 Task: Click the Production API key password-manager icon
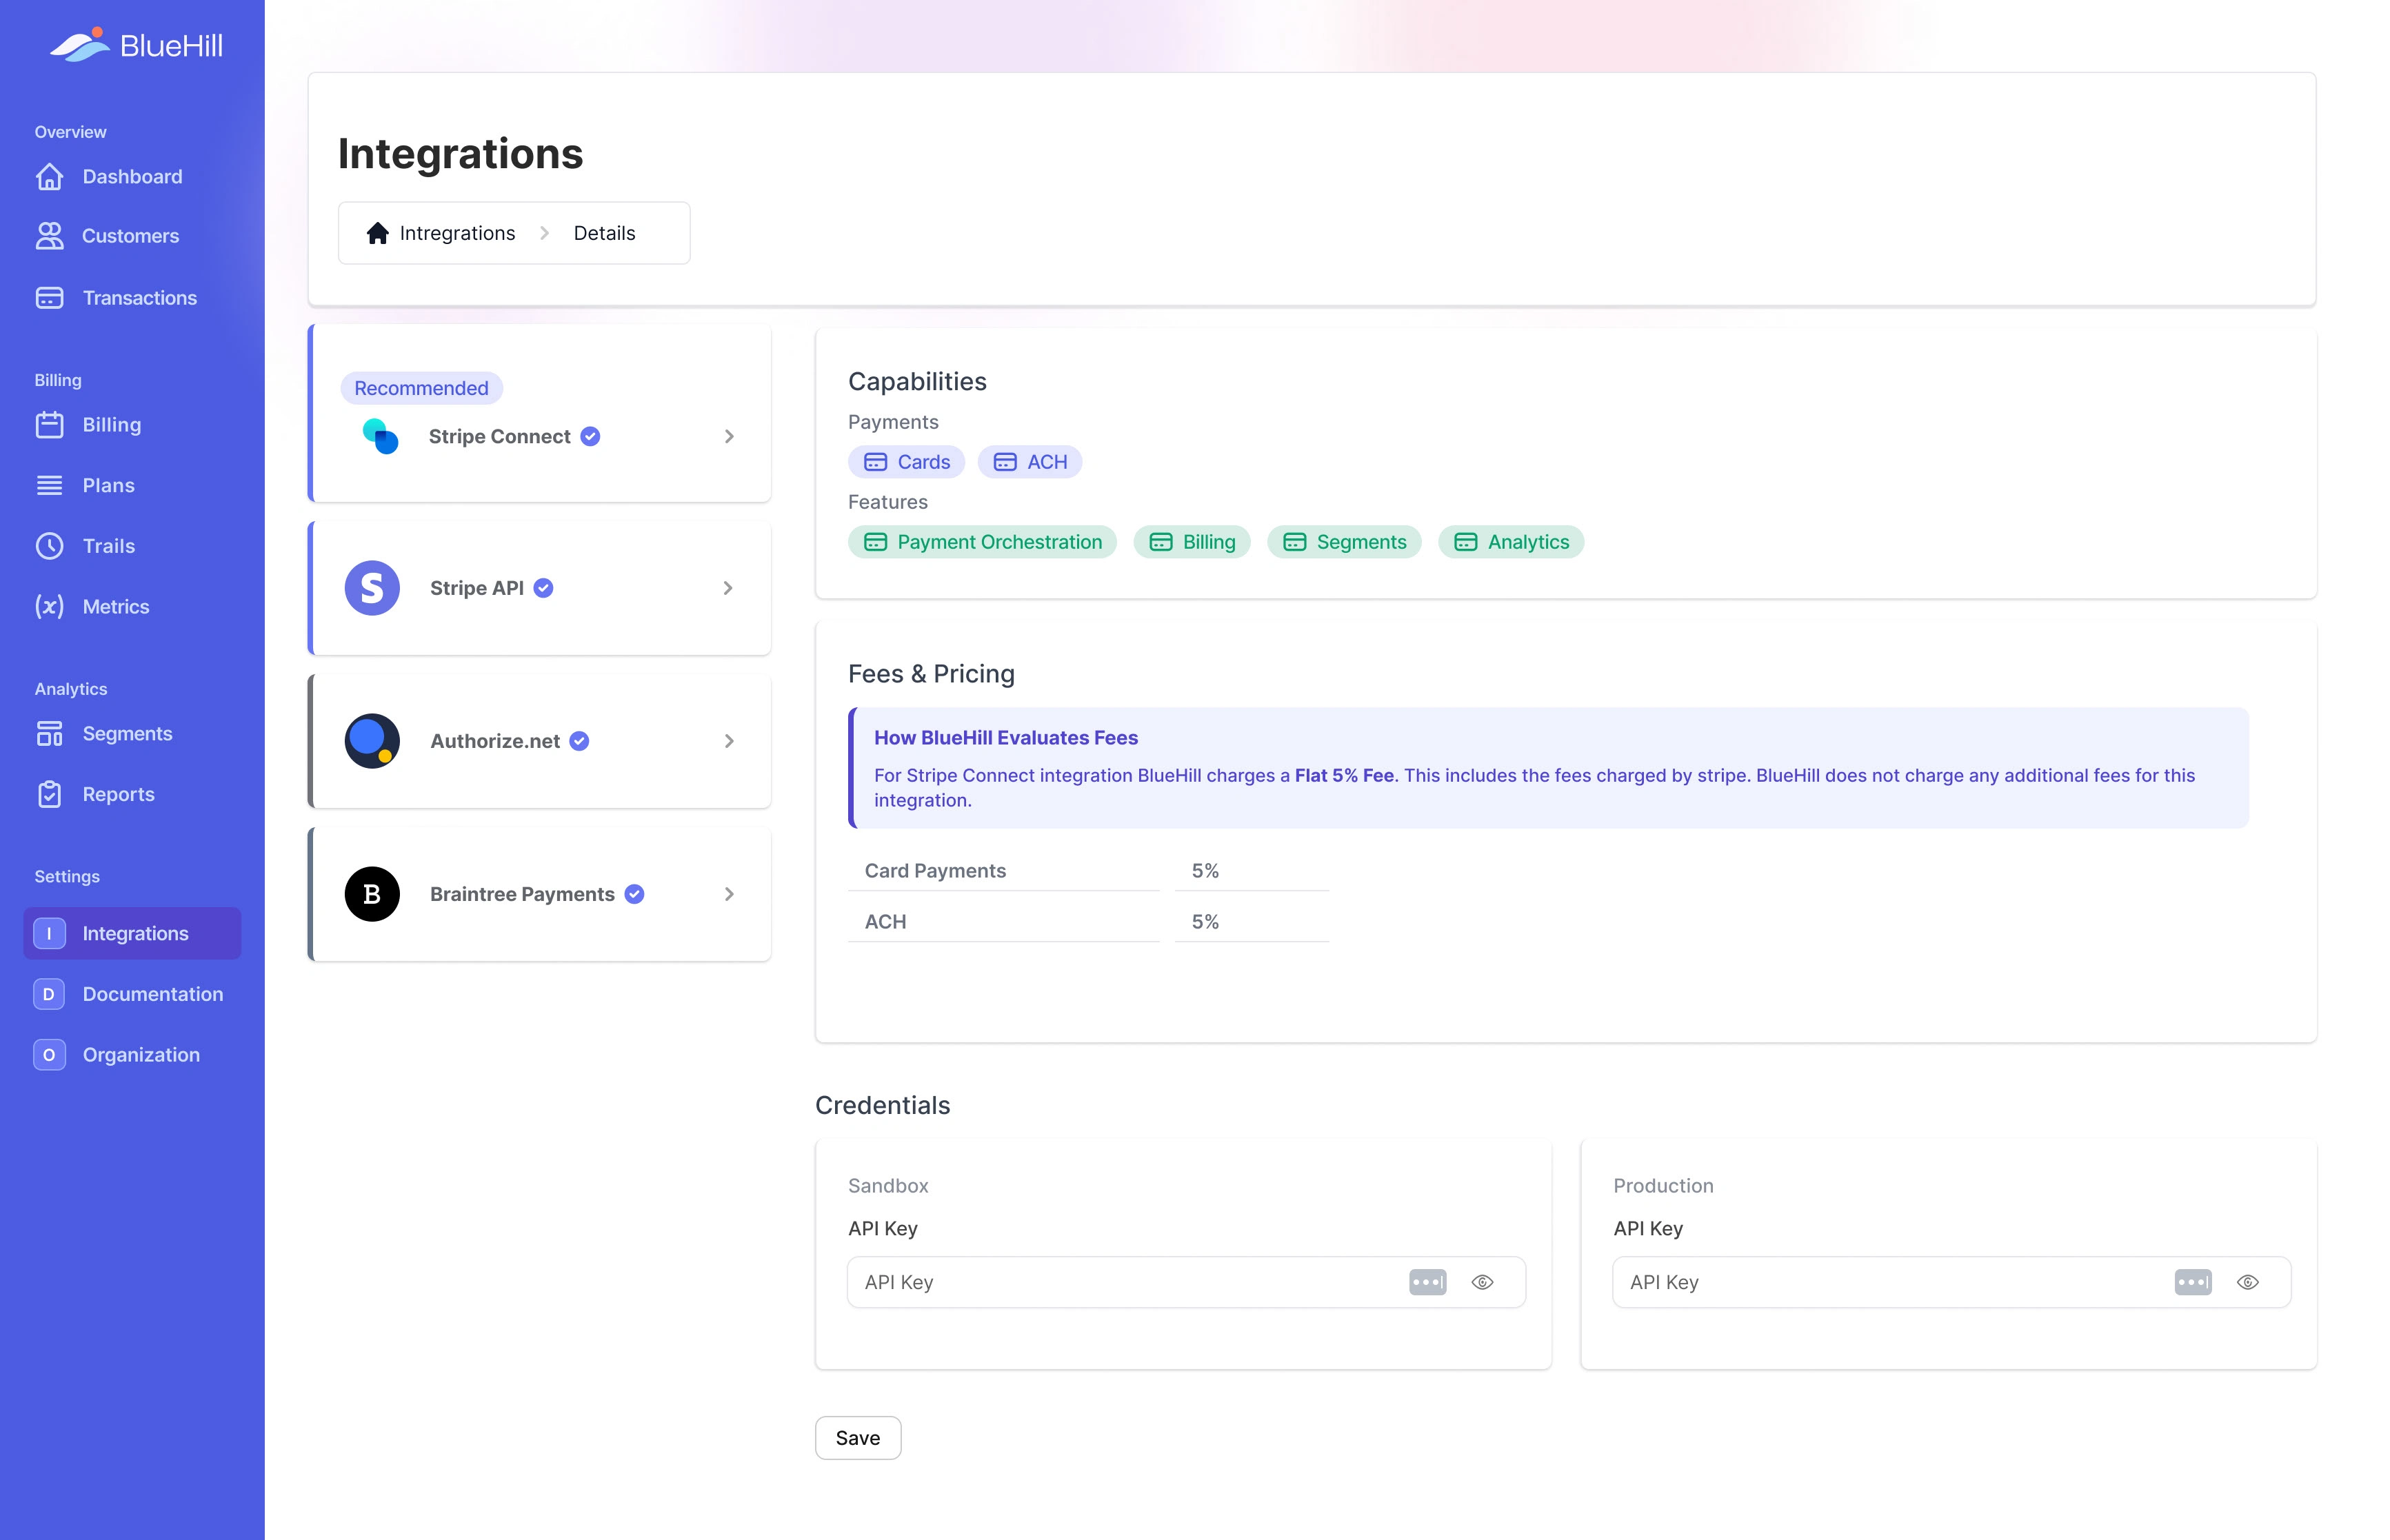click(x=2192, y=1282)
